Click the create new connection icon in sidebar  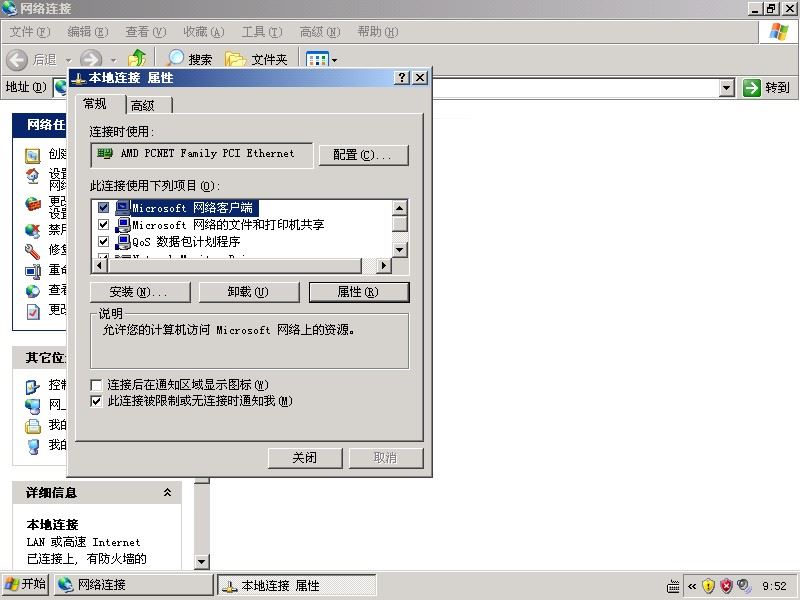point(33,155)
